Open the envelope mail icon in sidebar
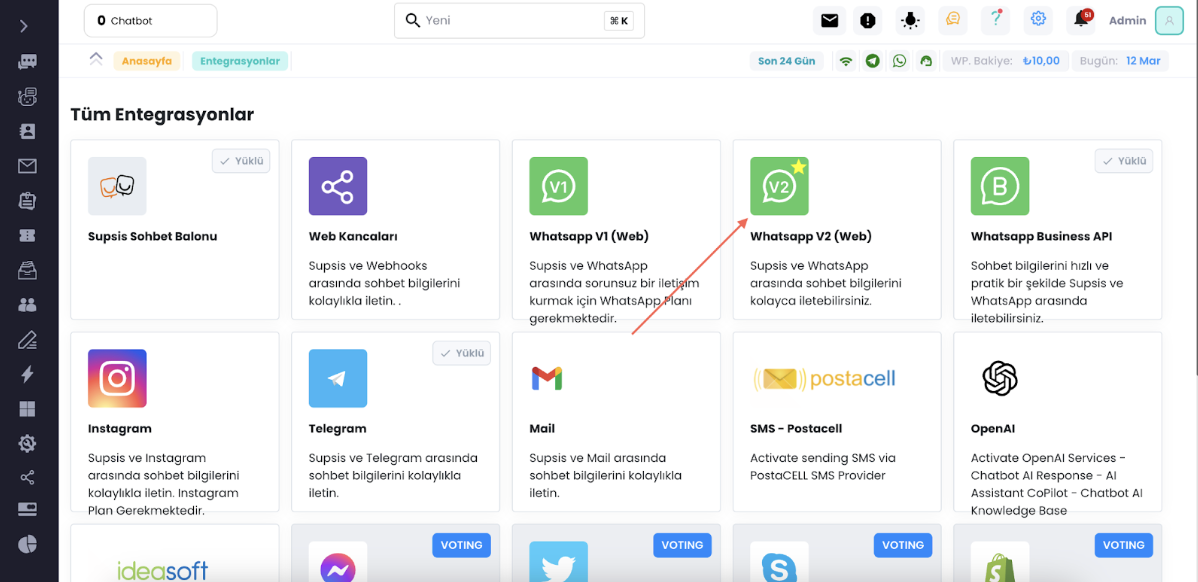Viewport: 1198px width, 582px height. (28, 166)
